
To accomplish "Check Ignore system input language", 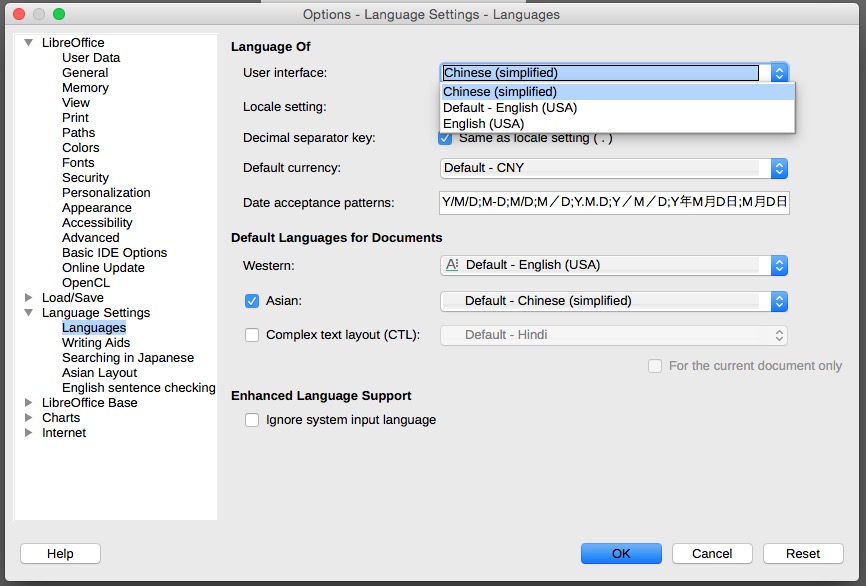I will [252, 420].
